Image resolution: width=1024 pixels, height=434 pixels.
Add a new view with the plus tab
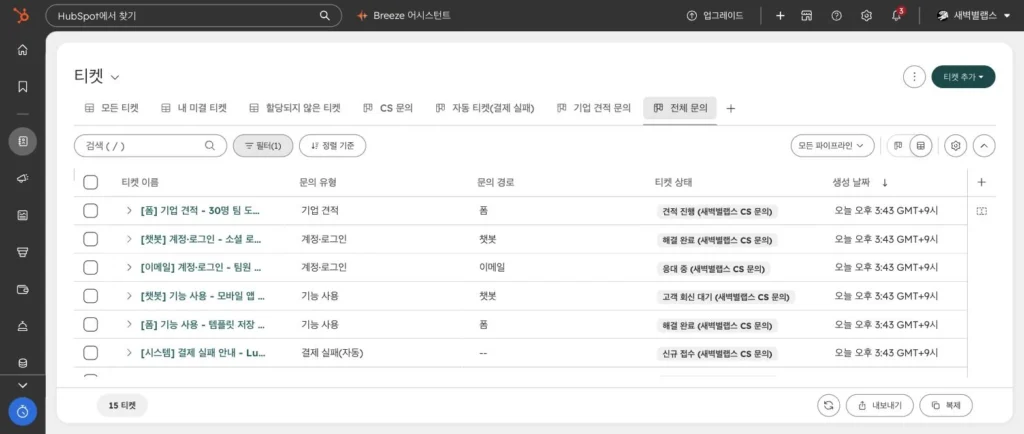[731, 108]
